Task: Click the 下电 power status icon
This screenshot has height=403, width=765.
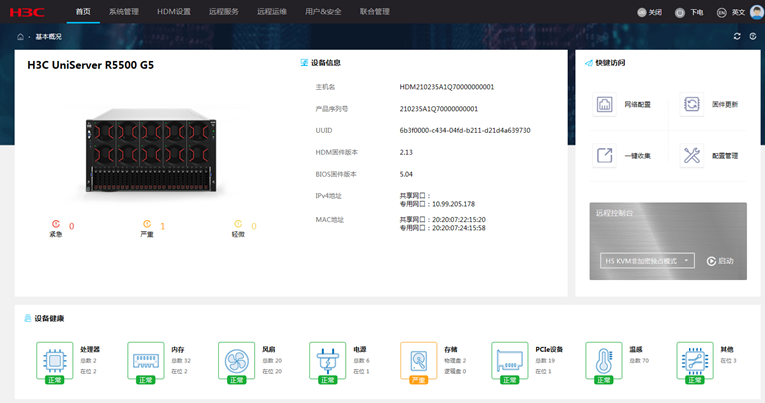Action: pyautogui.click(x=680, y=13)
